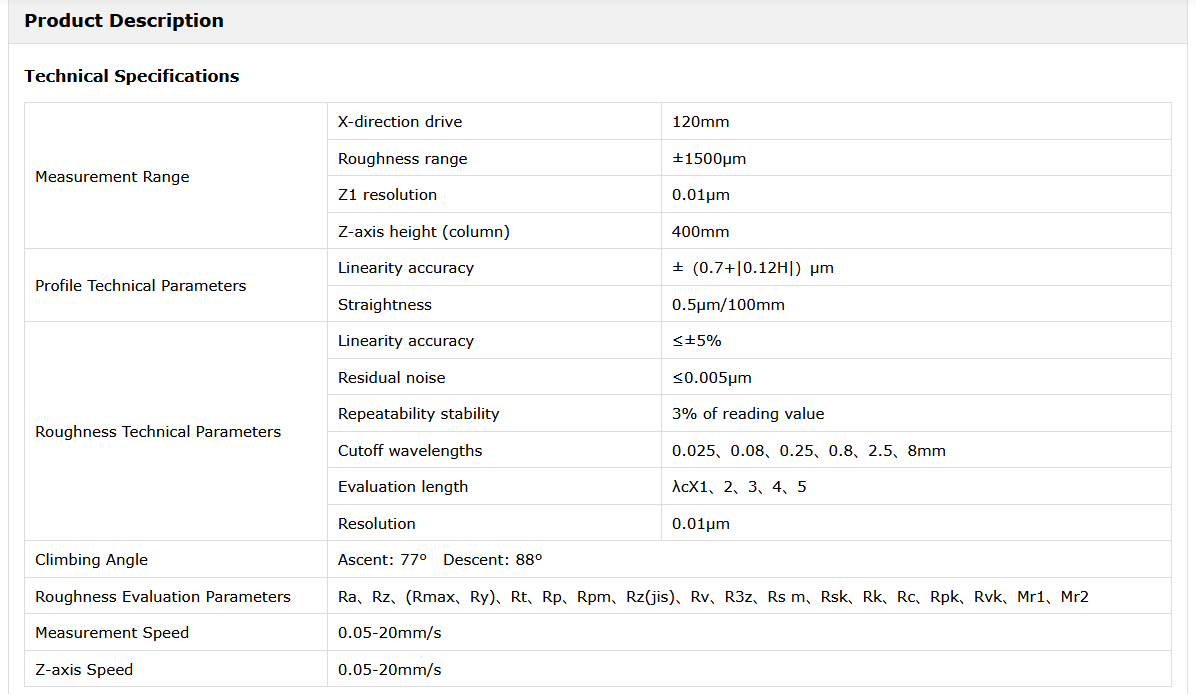Click the Product Description header
This screenshot has height=694, width=1196.
pyautogui.click(x=124, y=21)
